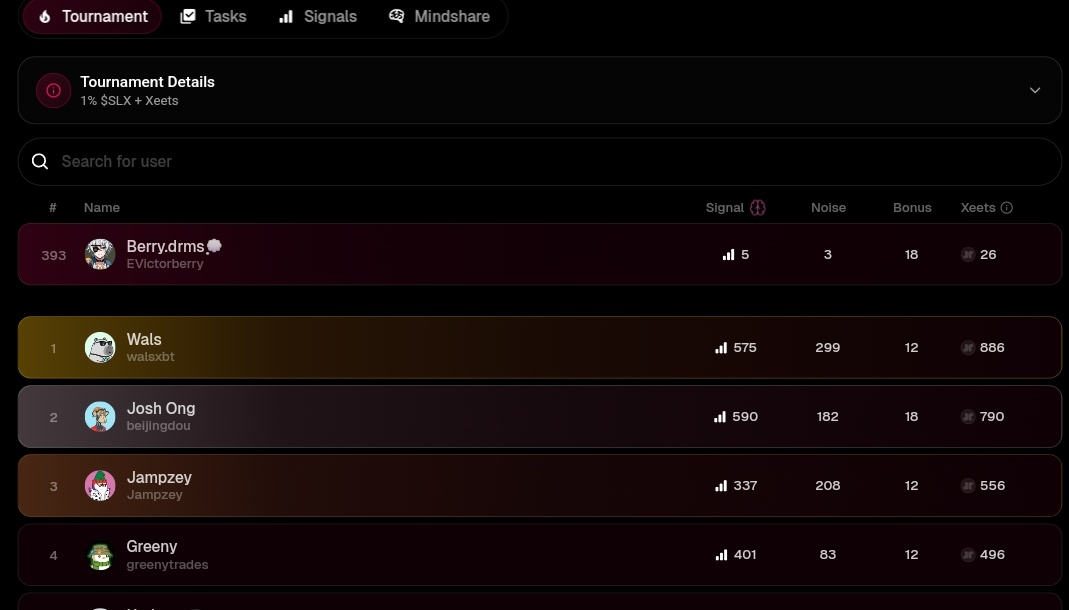Click Wals noise value 299

(828, 348)
